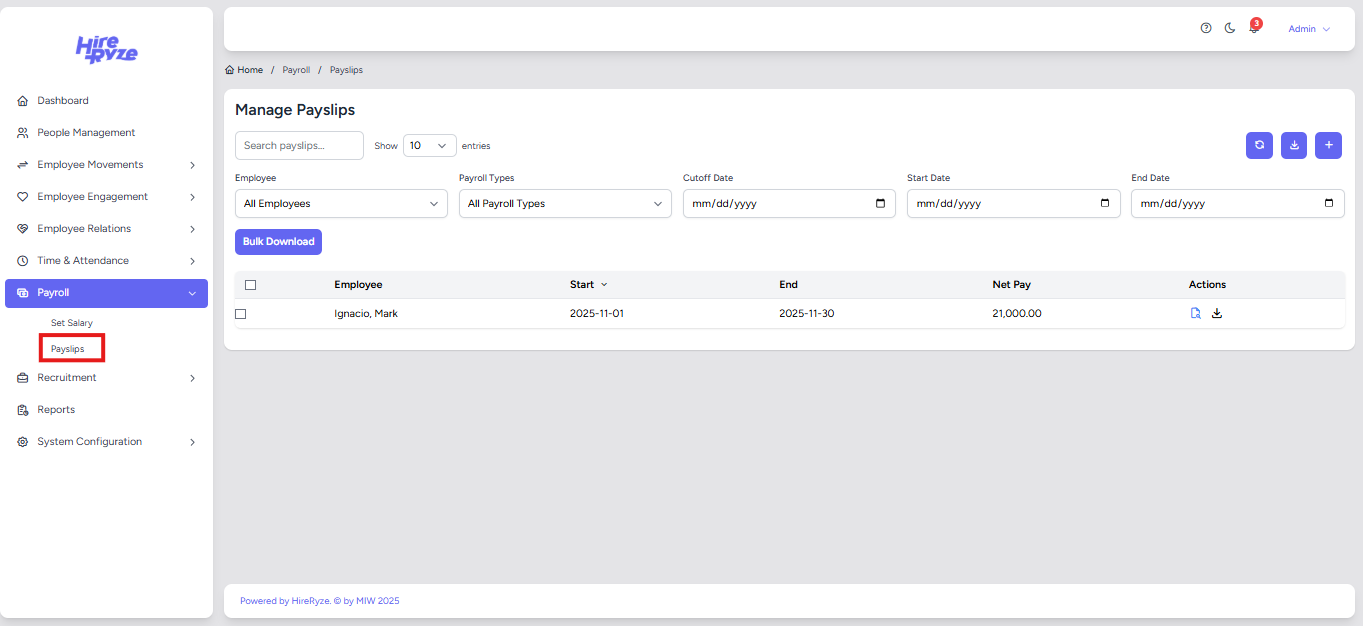The height and width of the screenshot is (626, 1363).
Task: Click the HireRyze logo
Action: (107, 49)
